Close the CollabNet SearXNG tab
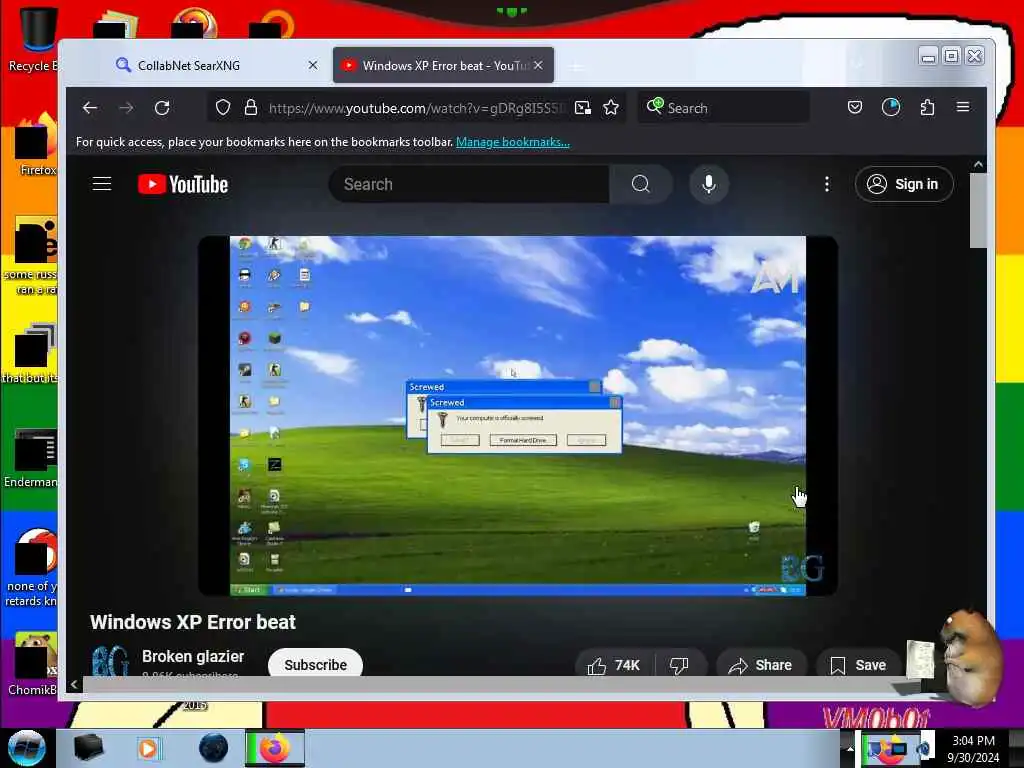This screenshot has width=1024, height=768. [313, 65]
